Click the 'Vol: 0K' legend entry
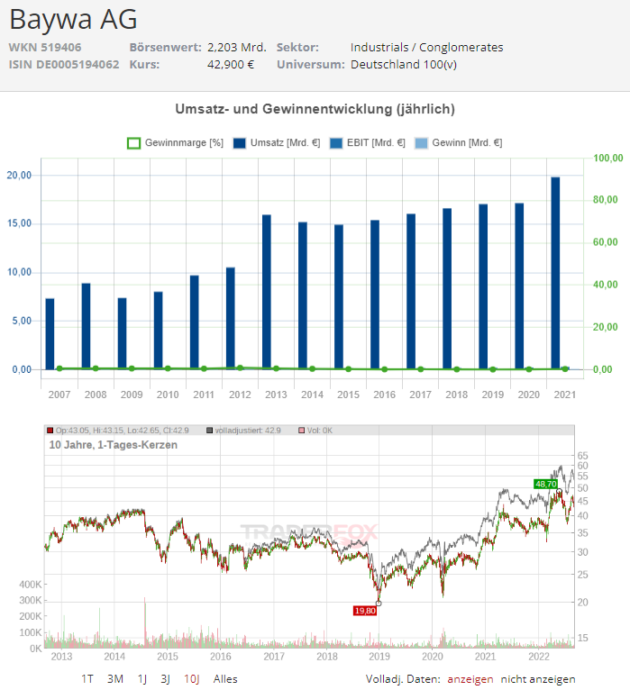Image resolution: width=630 pixels, height=699 pixels. coord(316,430)
